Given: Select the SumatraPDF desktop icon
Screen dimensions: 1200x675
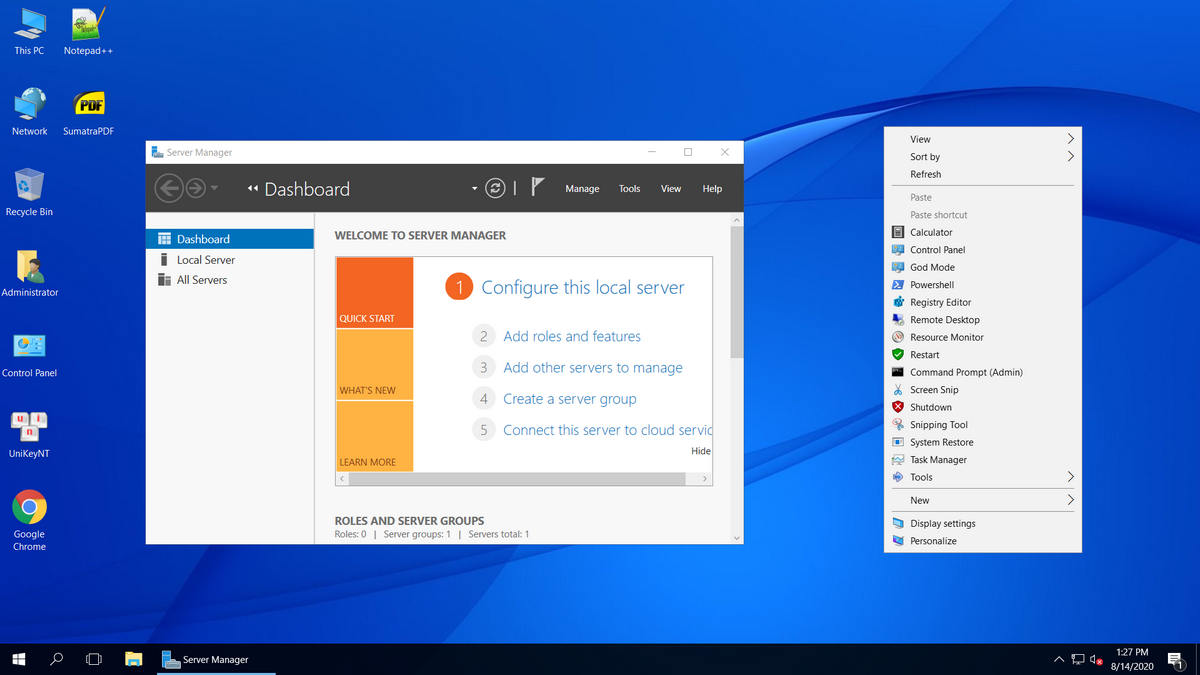Looking at the screenshot, I should click(x=88, y=112).
